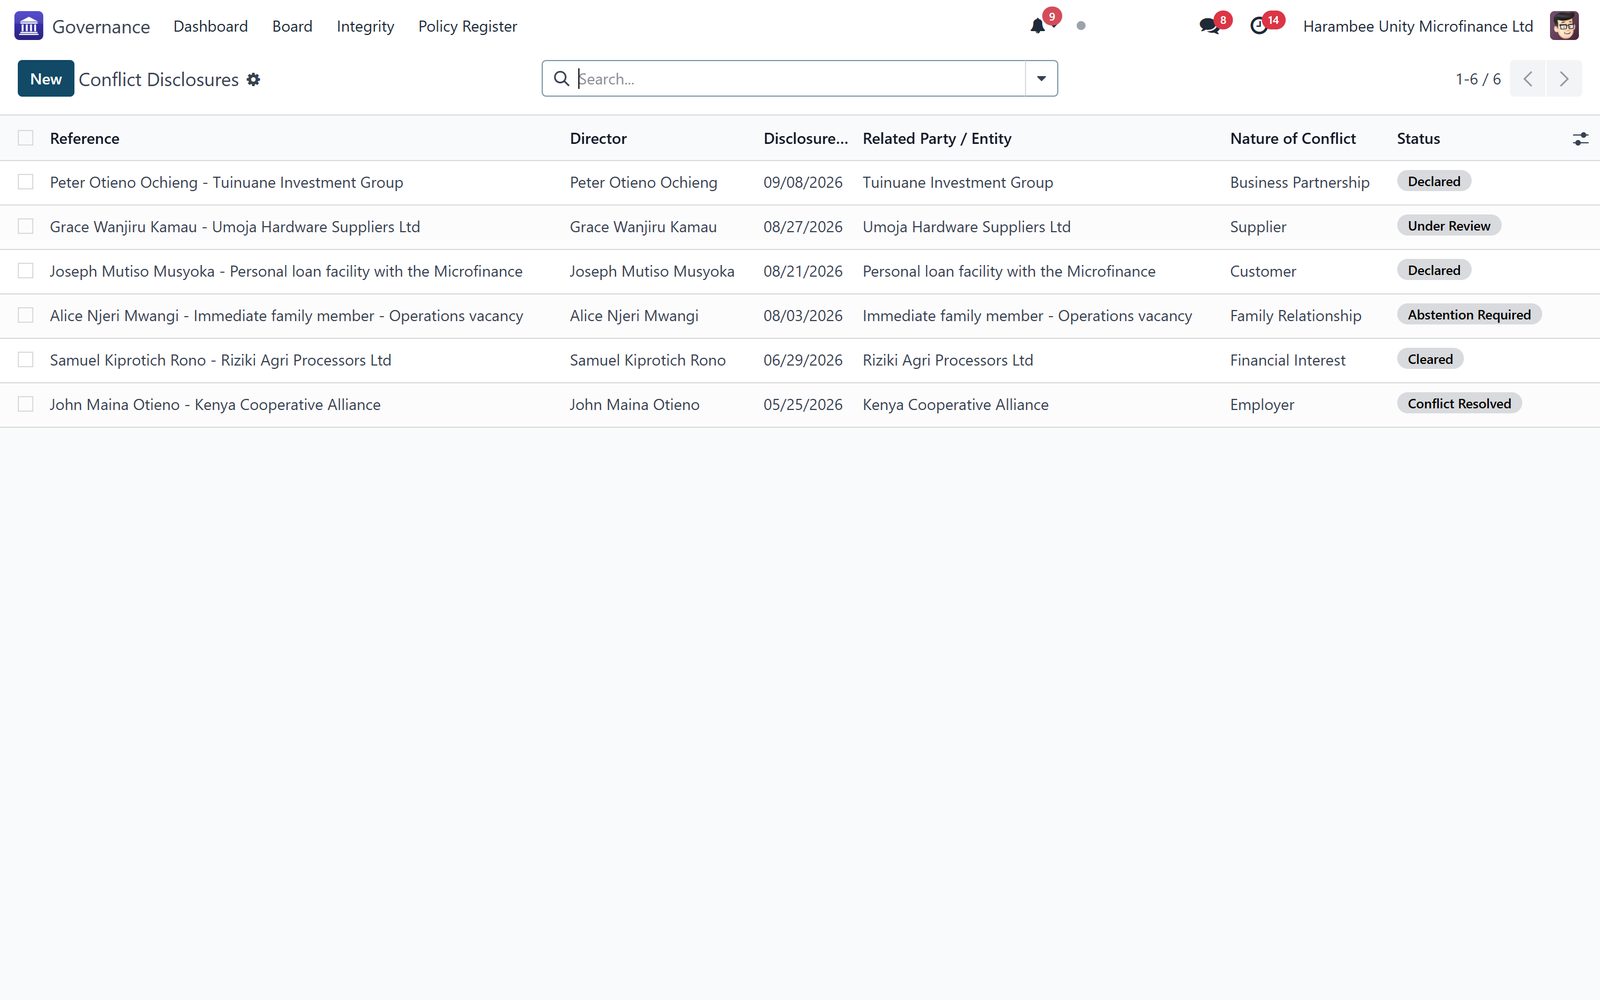
Task: Go to the next page arrow
Action: (x=1564, y=79)
